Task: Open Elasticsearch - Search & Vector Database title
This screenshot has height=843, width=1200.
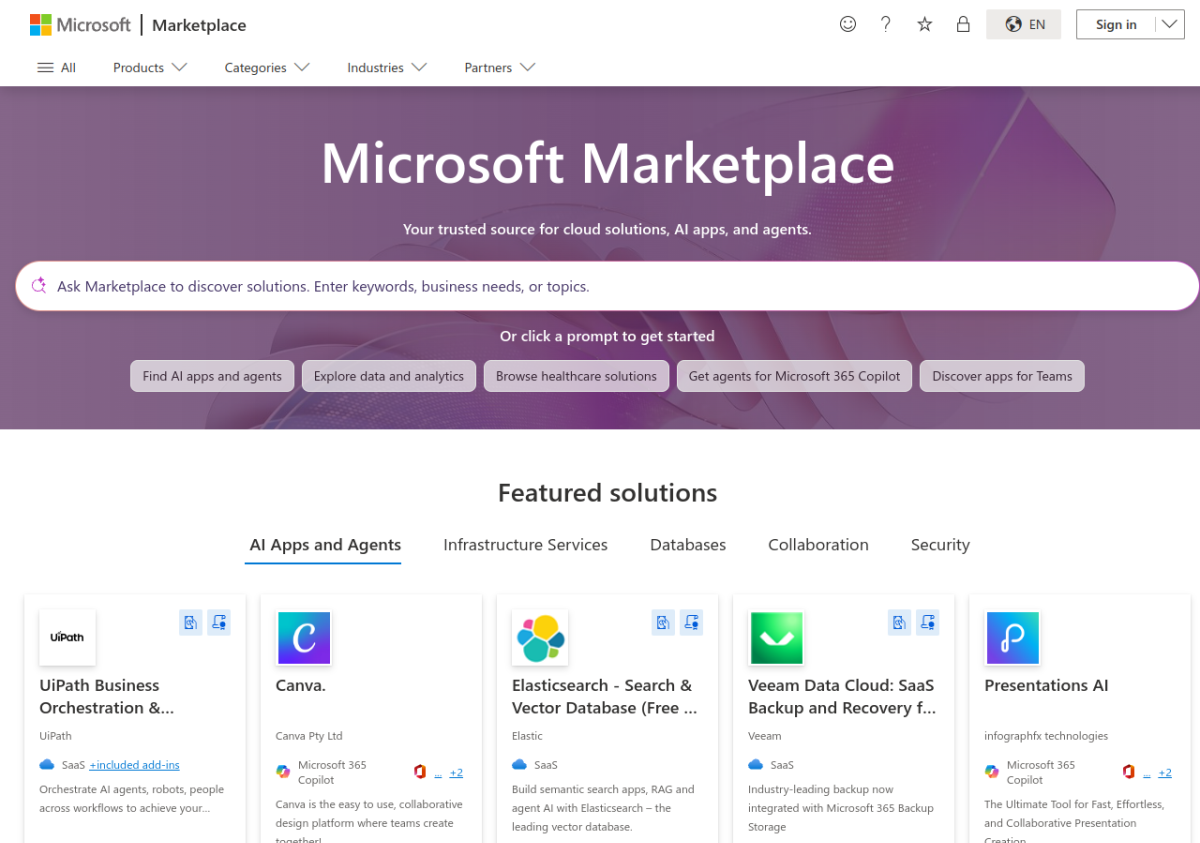Action: click(x=604, y=696)
